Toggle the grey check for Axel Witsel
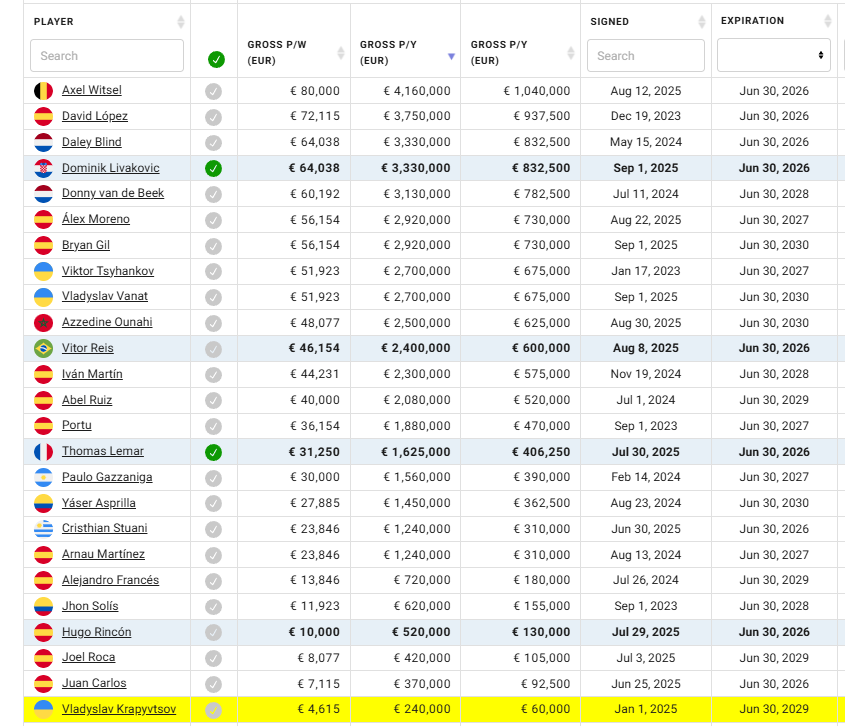This screenshot has width=845, height=726. [x=214, y=91]
